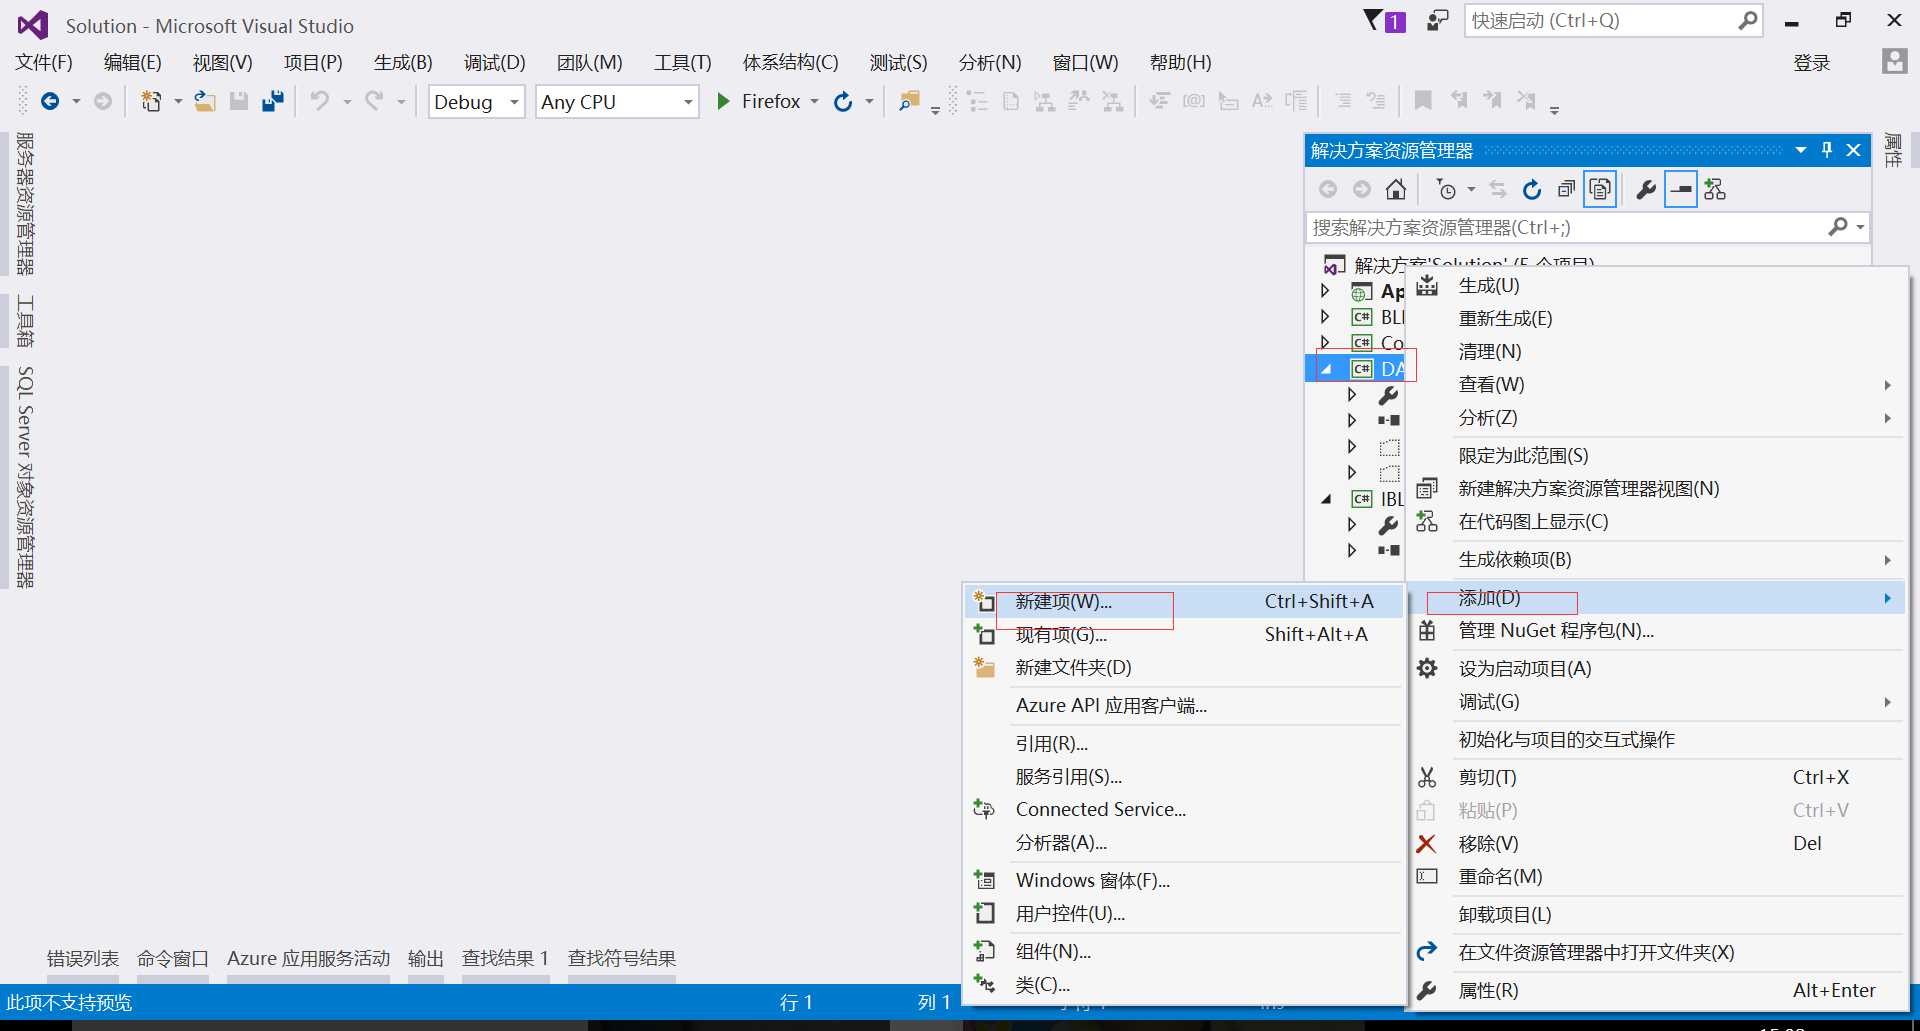Switch to the 错误列表 tab
The height and width of the screenshot is (1031, 1920).
pyautogui.click(x=82, y=958)
